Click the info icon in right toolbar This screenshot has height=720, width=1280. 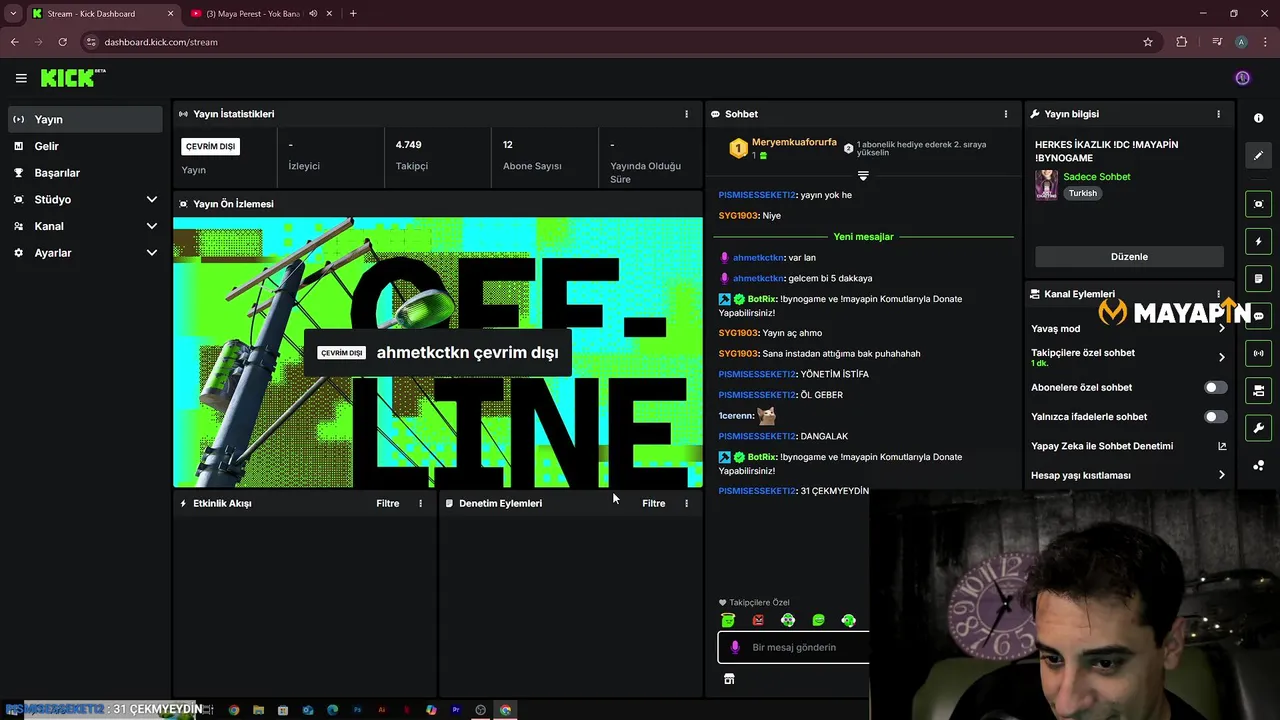(x=1258, y=118)
